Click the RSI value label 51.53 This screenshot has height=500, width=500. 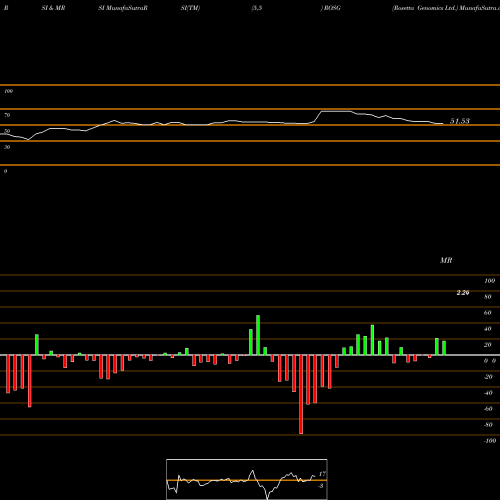click(x=460, y=121)
